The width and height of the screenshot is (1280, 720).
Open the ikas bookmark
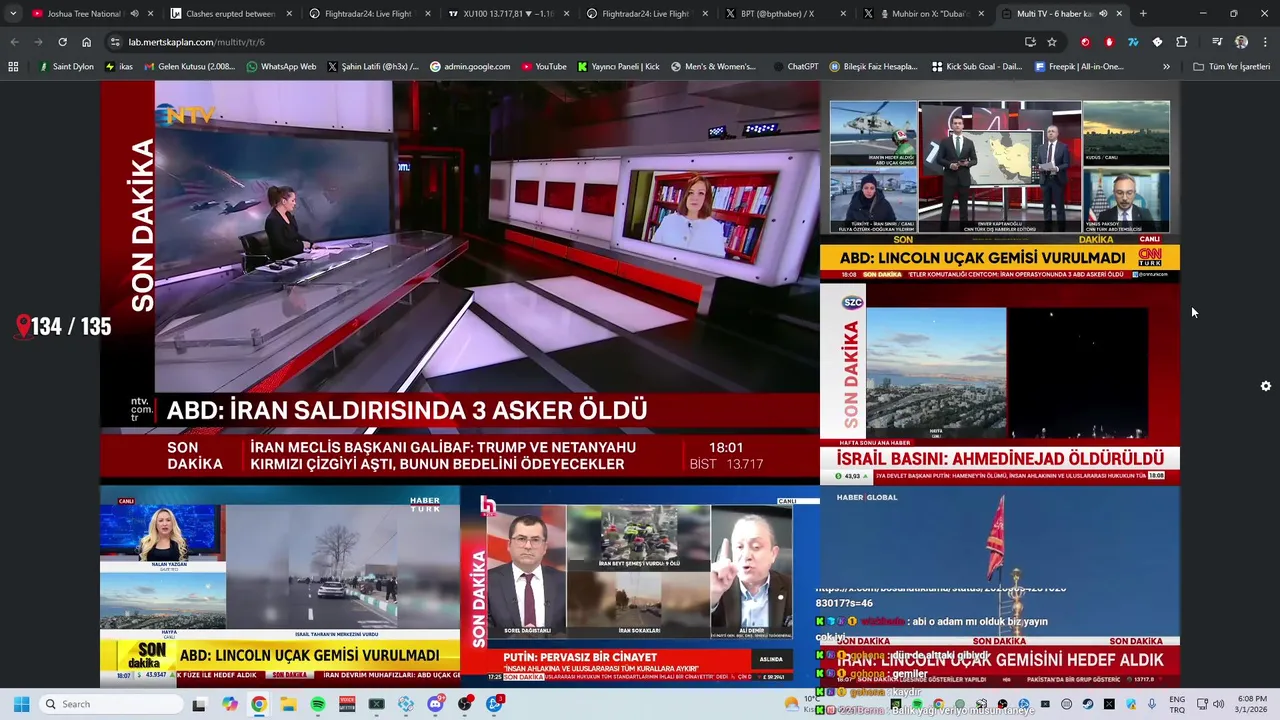pos(118,67)
